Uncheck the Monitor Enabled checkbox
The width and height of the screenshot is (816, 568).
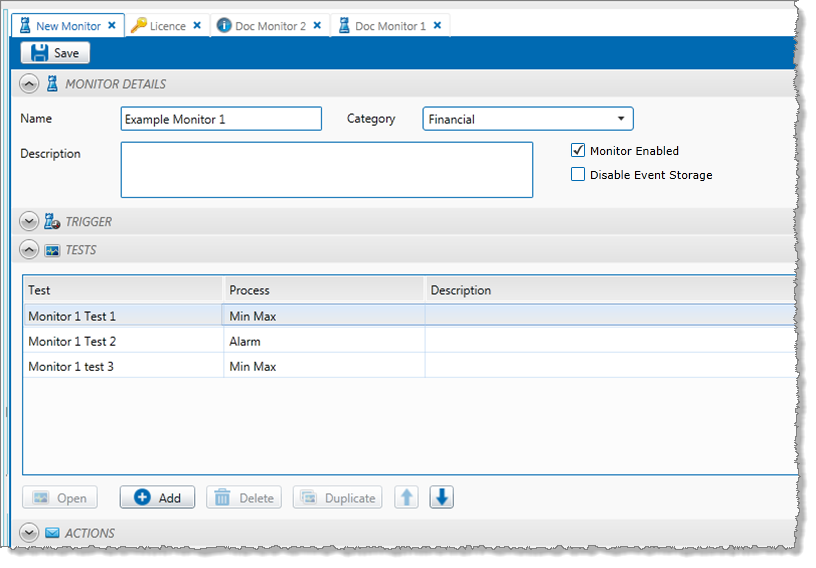click(577, 151)
